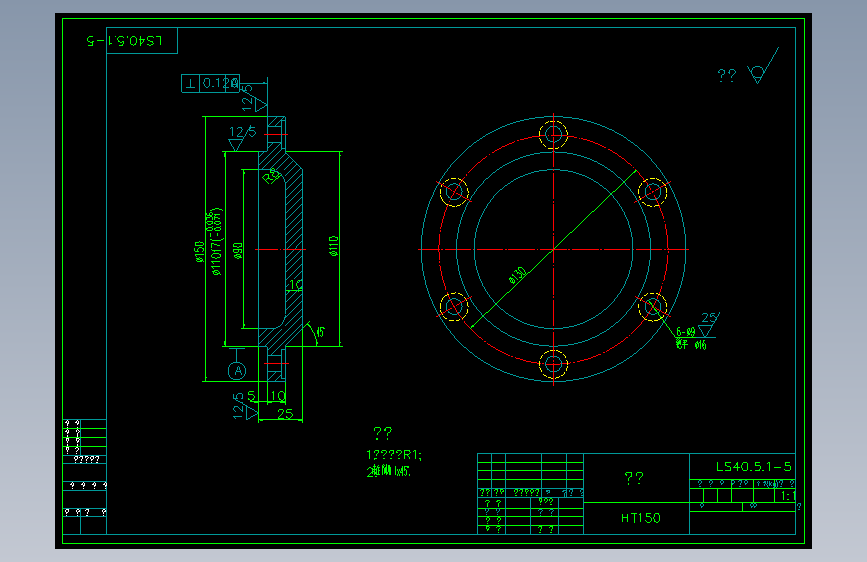The height and width of the screenshot is (562, 867).
Task: Select the HT150 material text
Action: (x=640, y=518)
